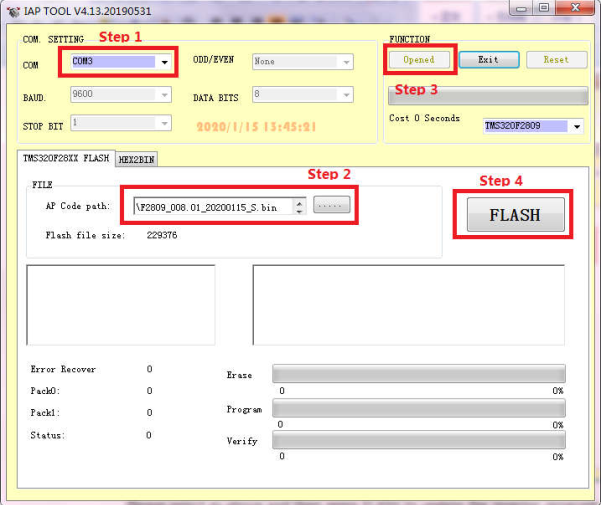
Task: Click the Pack0: label
Action: click(x=45, y=391)
